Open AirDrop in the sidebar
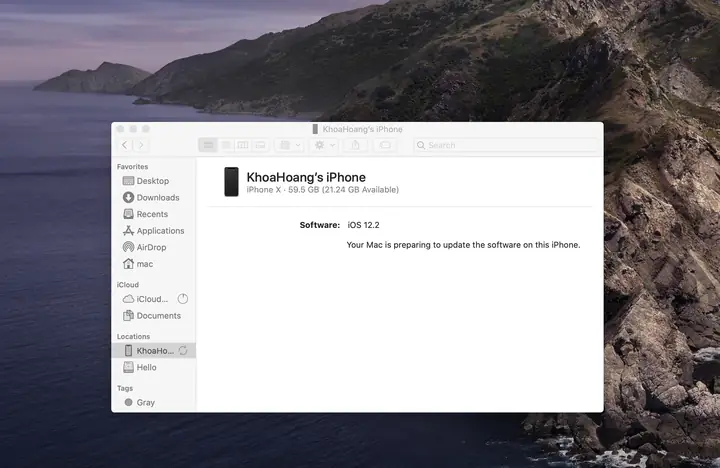720x468 pixels. click(x=154, y=247)
